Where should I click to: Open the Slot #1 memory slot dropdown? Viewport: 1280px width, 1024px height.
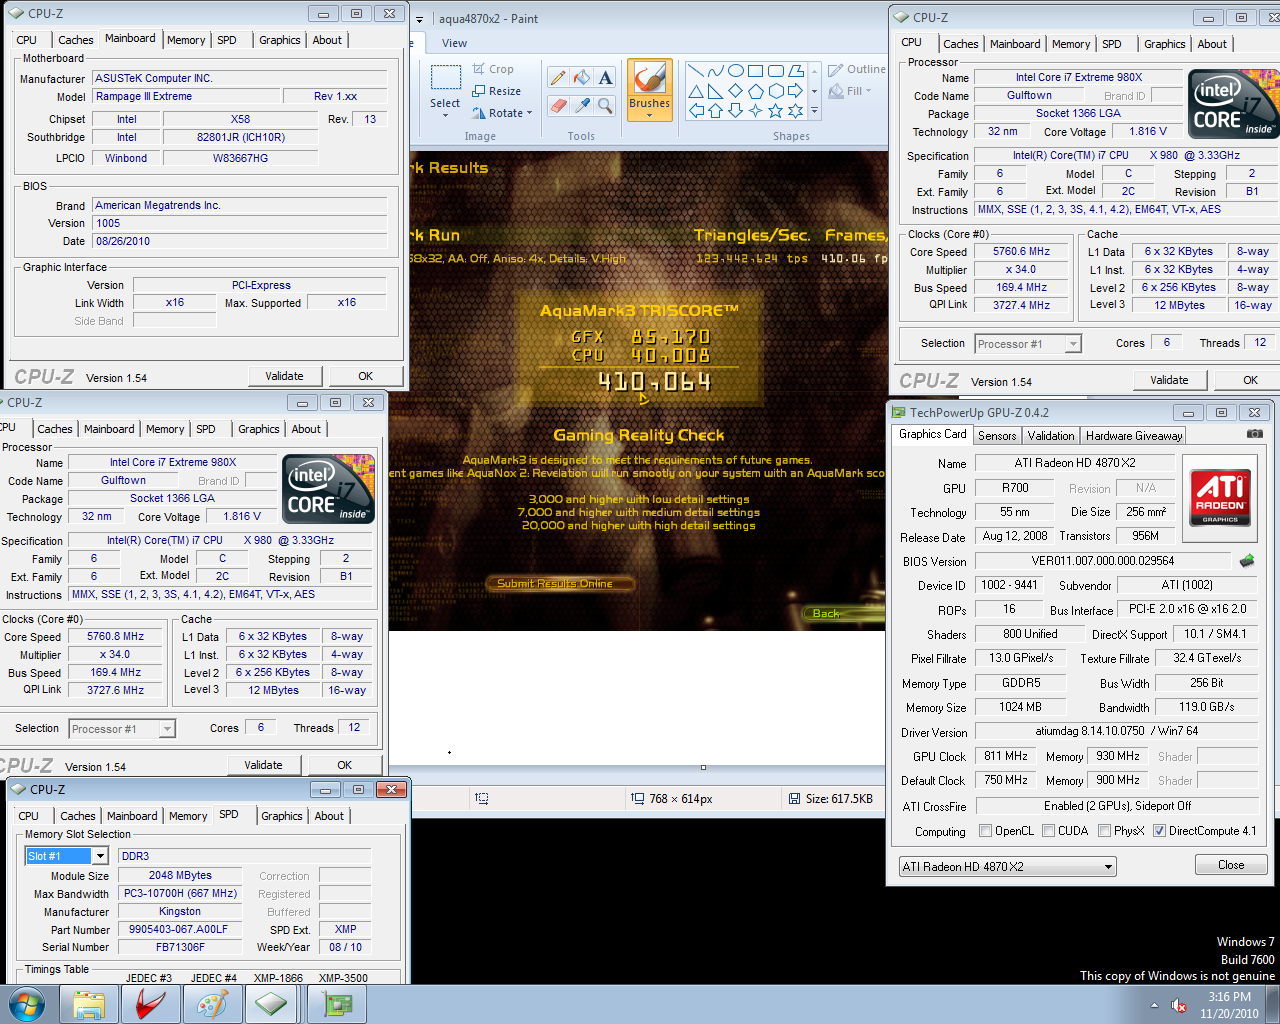coord(66,856)
